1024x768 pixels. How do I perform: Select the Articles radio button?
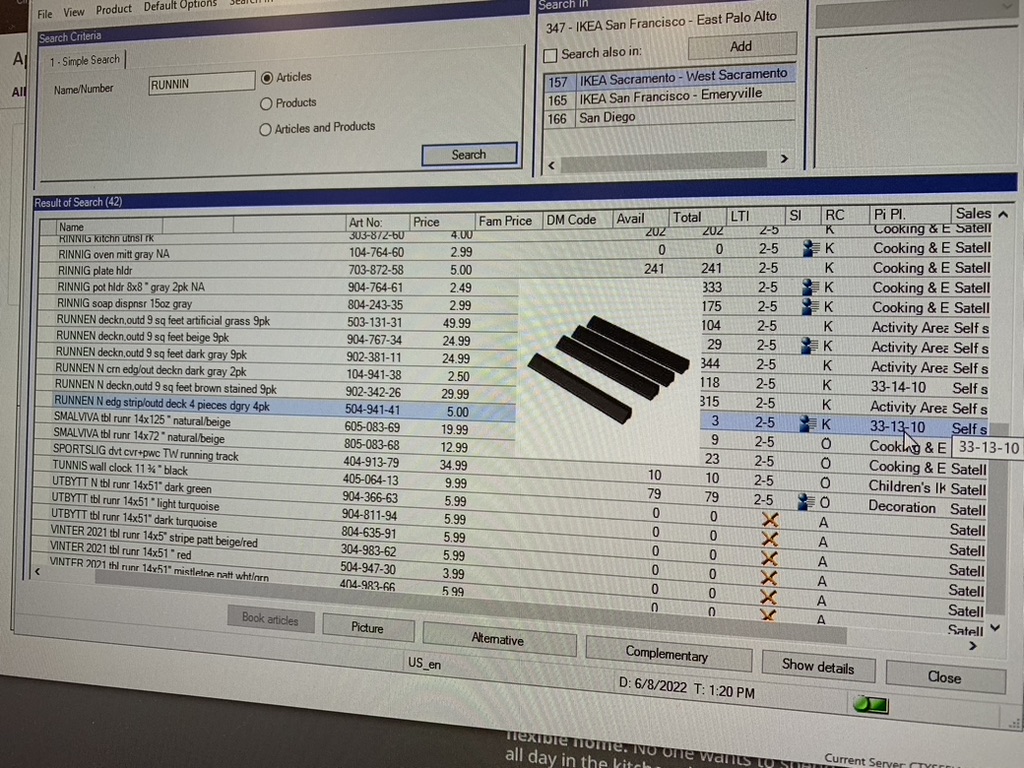tap(267, 78)
